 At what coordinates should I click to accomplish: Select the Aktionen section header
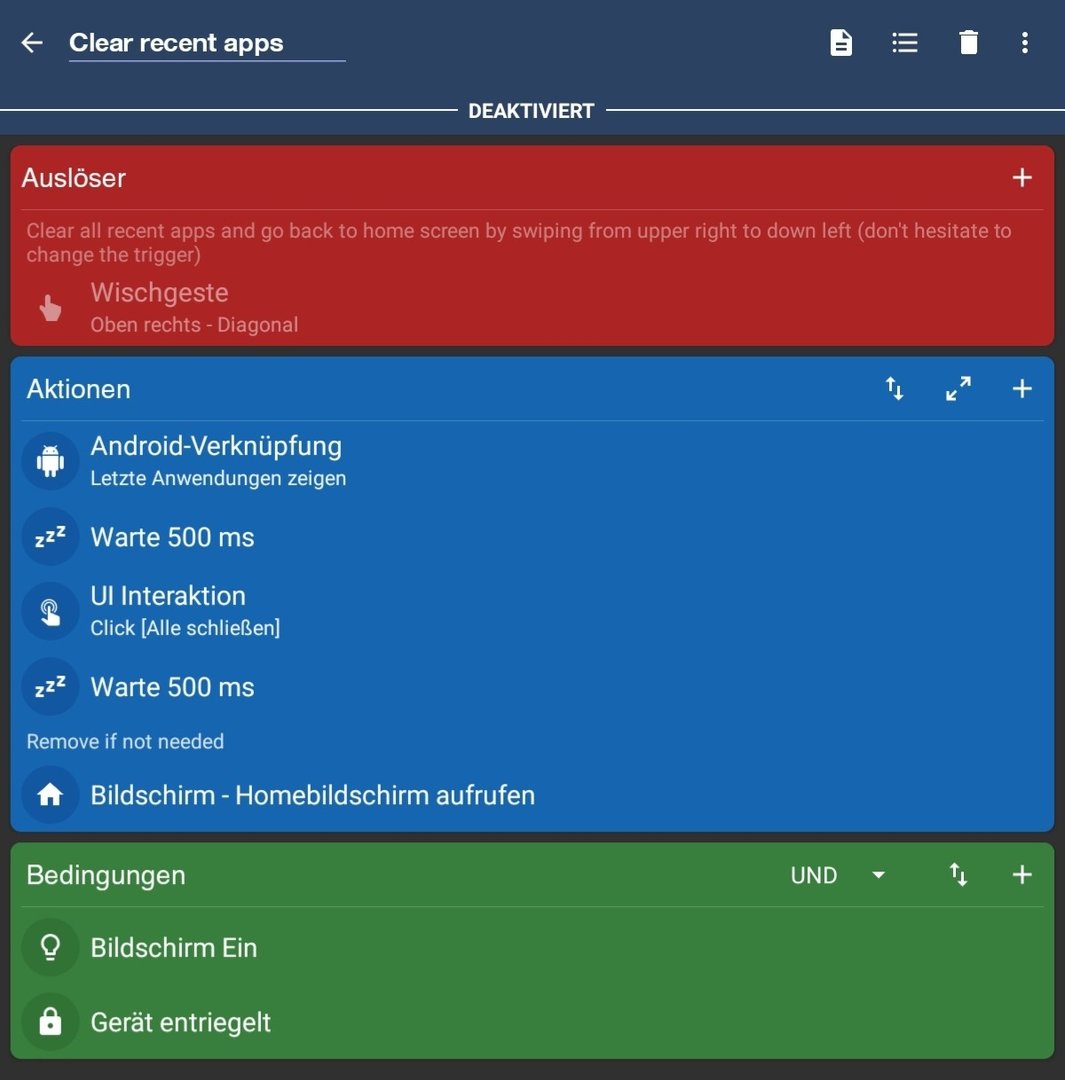(79, 389)
